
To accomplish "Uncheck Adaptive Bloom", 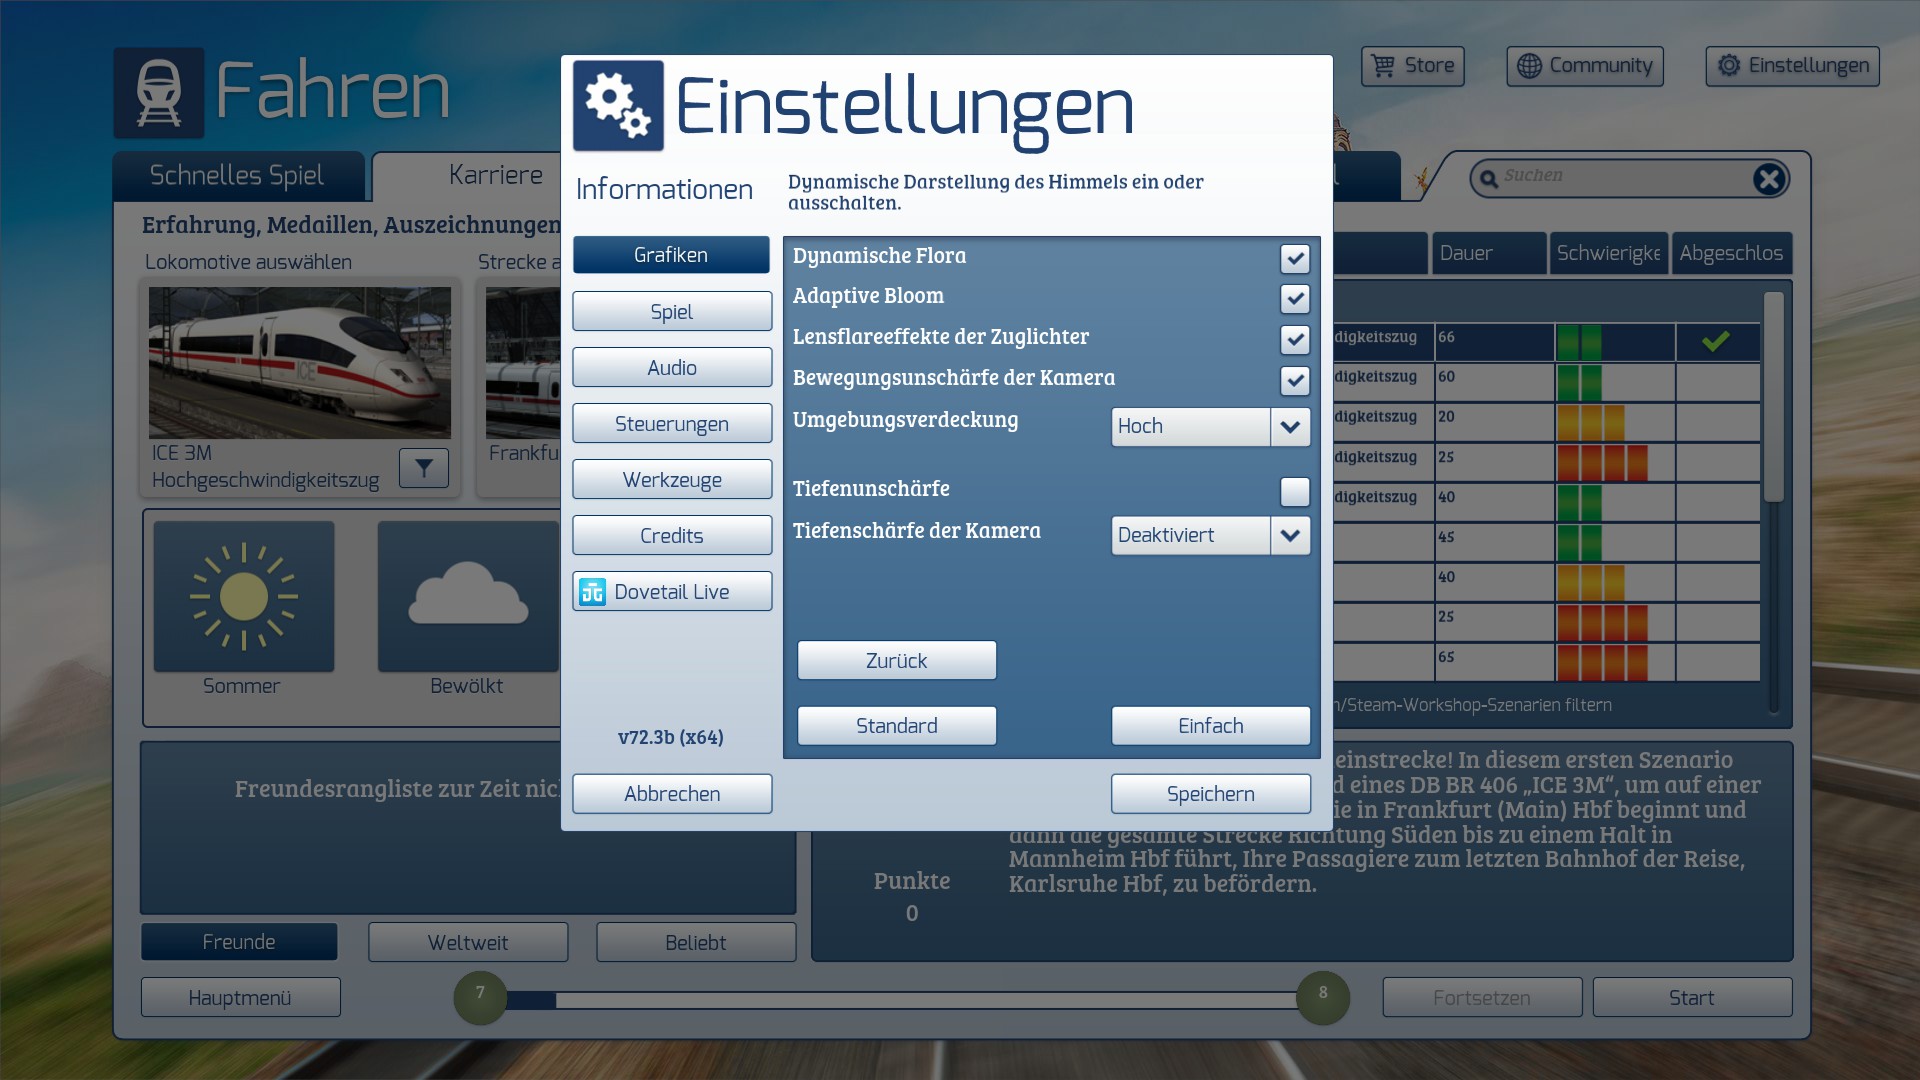I will (1295, 299).
